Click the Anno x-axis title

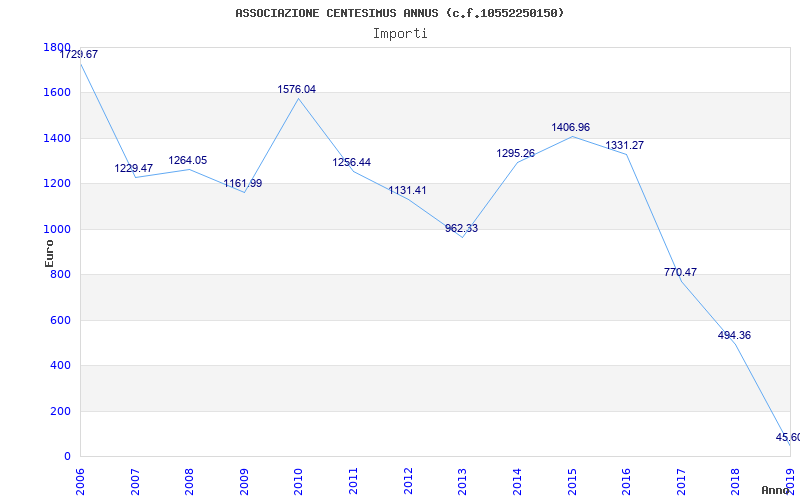(776, 490)
